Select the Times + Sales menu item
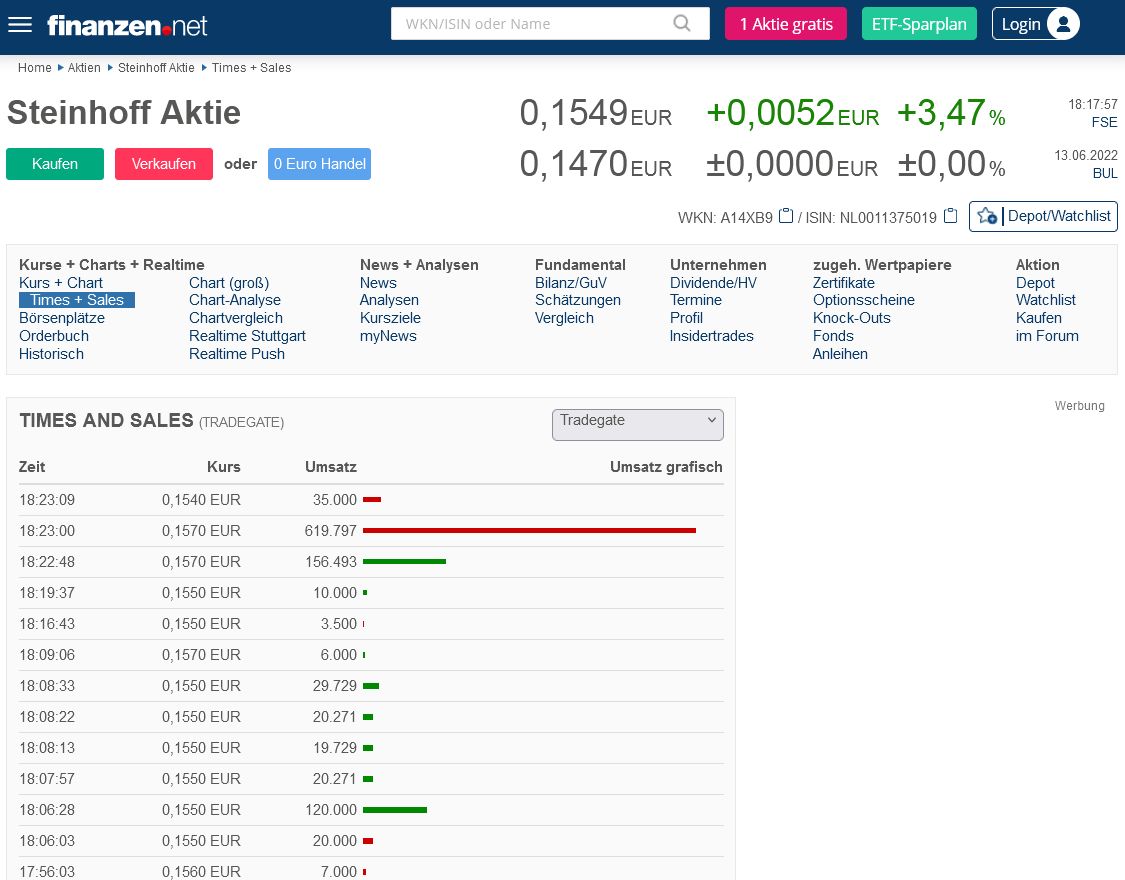1125x880 pixels. (x=77, y=300)
